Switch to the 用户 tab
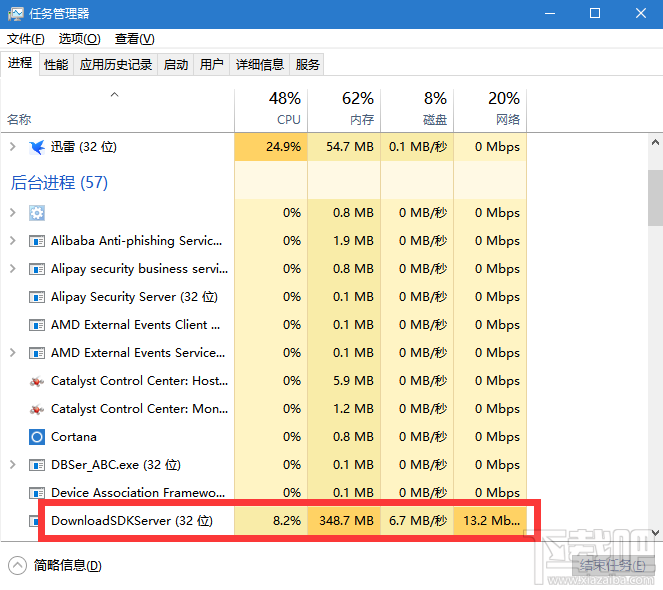Screen dimensions: 663x590 tap(211, 65)
